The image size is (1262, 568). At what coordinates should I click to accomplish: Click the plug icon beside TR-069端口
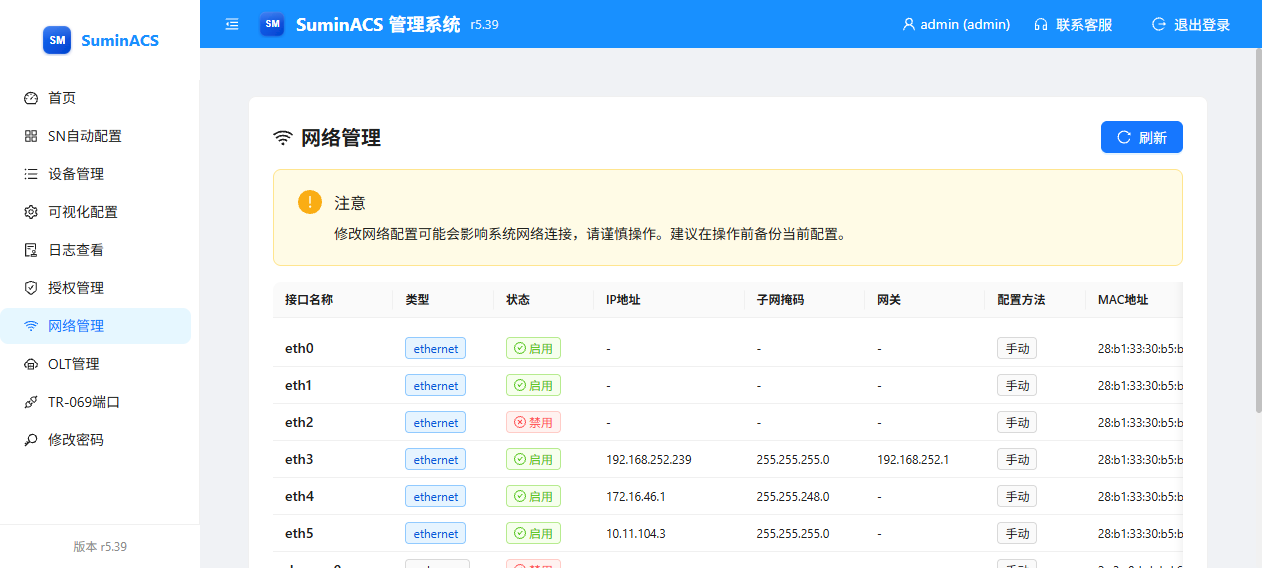pyautogui.click(x=31, y=402)
